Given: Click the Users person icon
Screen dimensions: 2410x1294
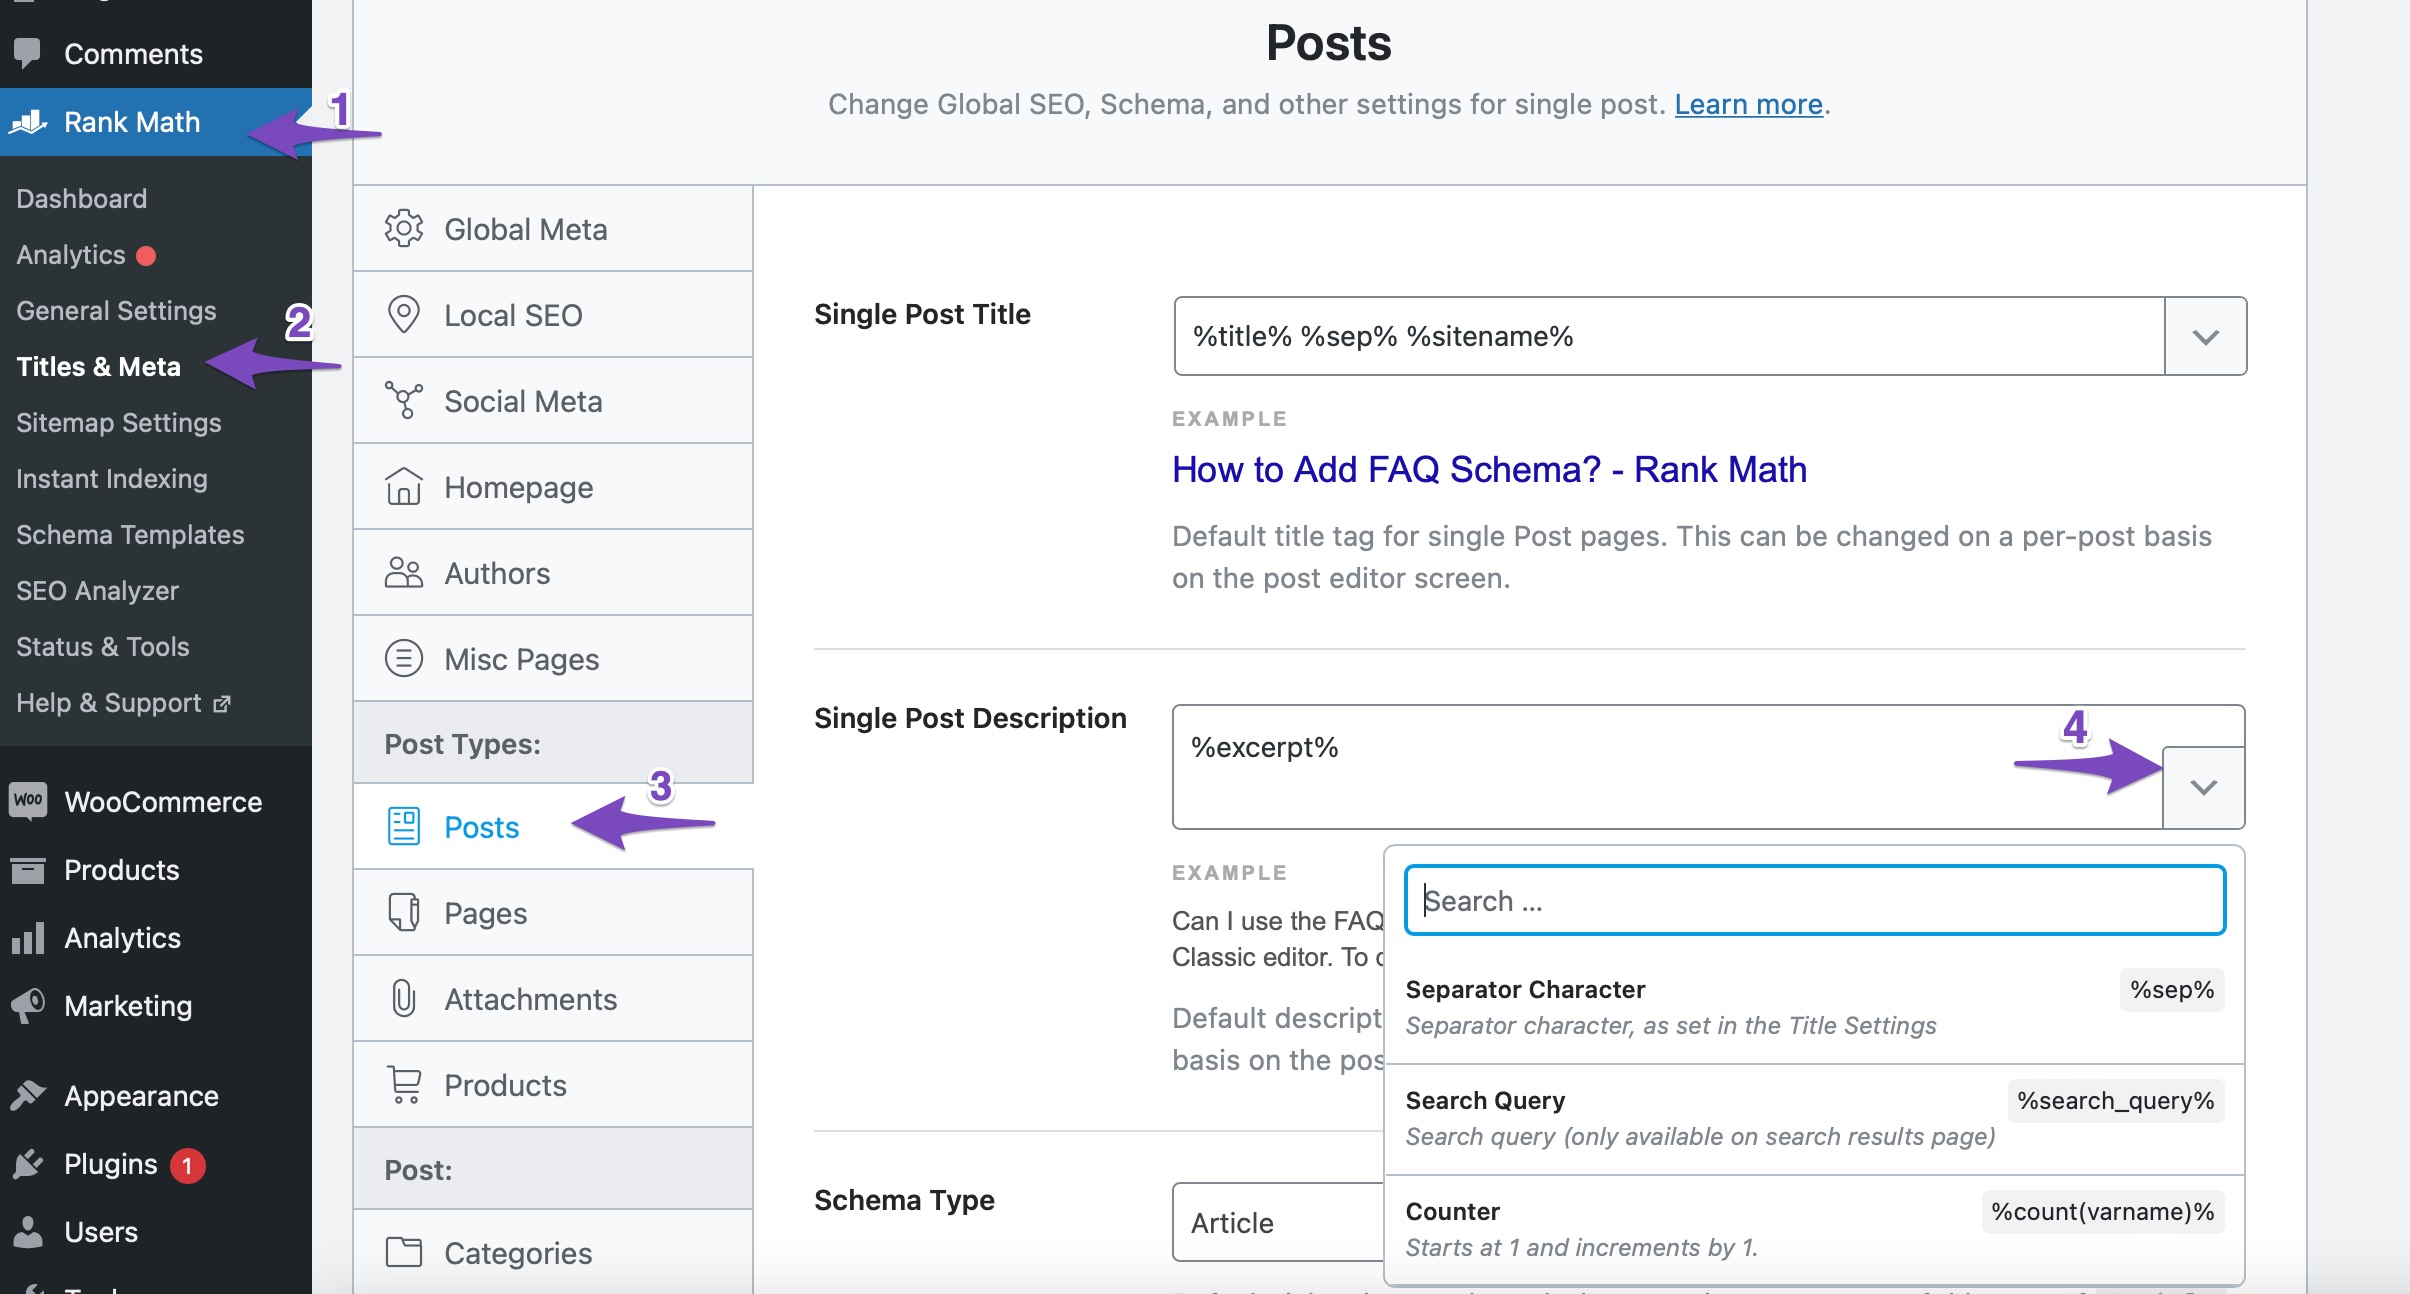Looking at the screenshot, I should [x=28, y=1231].
